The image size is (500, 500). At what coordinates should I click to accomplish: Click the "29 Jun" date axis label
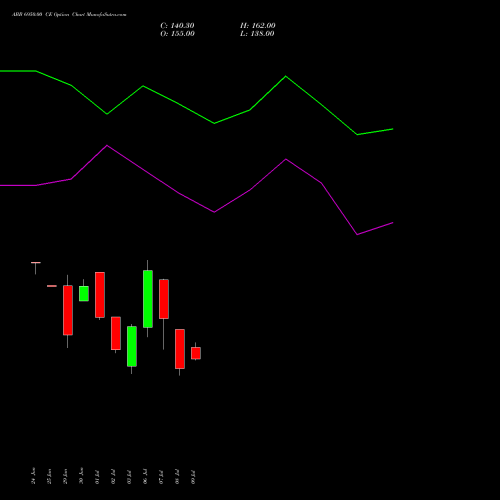(65, 476)
